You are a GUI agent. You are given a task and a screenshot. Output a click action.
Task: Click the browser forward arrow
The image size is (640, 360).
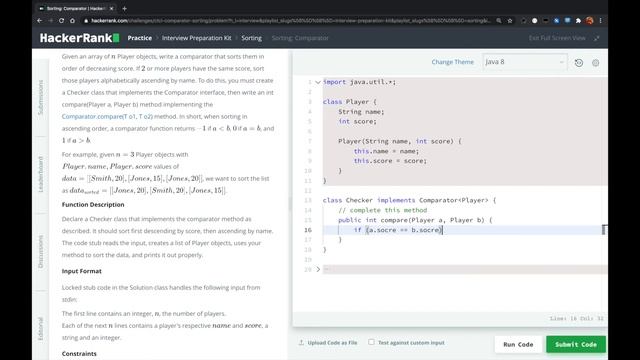pyautogui.click(x=51, y=20)
